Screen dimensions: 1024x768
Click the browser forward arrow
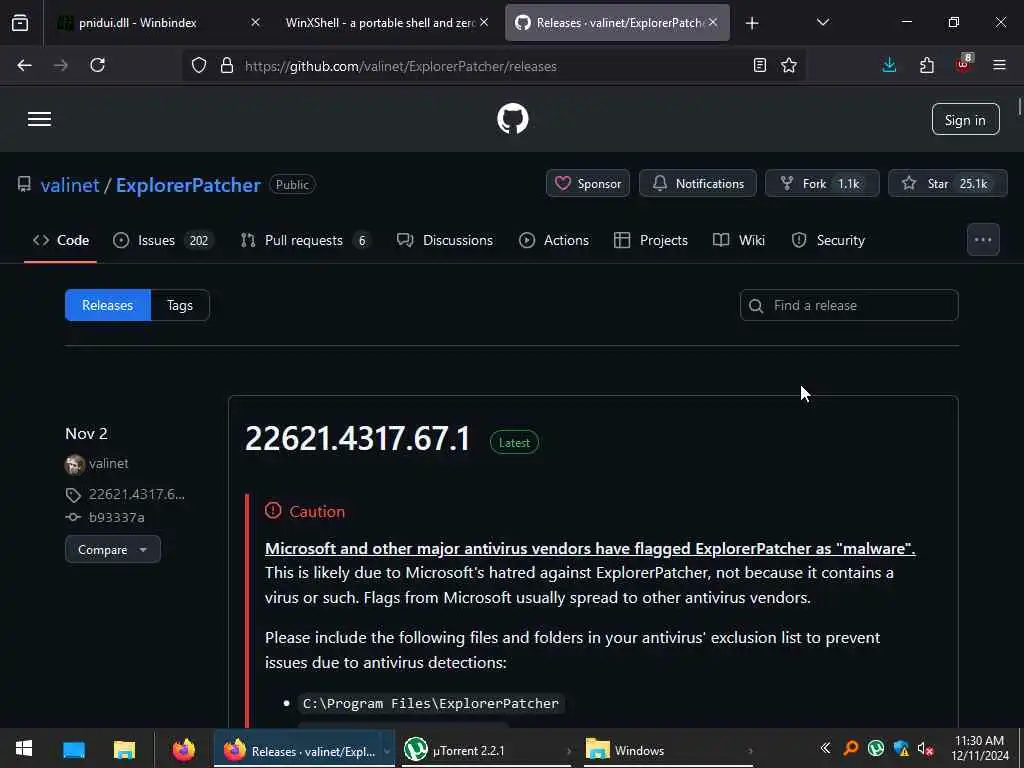coord(61,65)
